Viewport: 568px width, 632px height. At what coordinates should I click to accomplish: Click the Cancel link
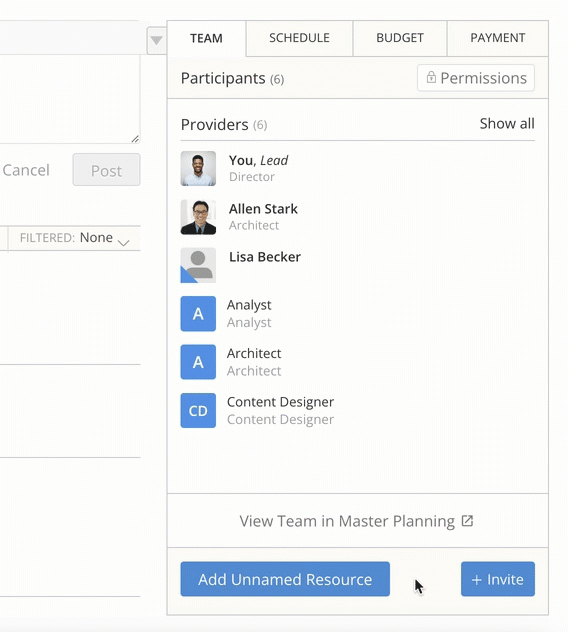[x=26, y=170]
